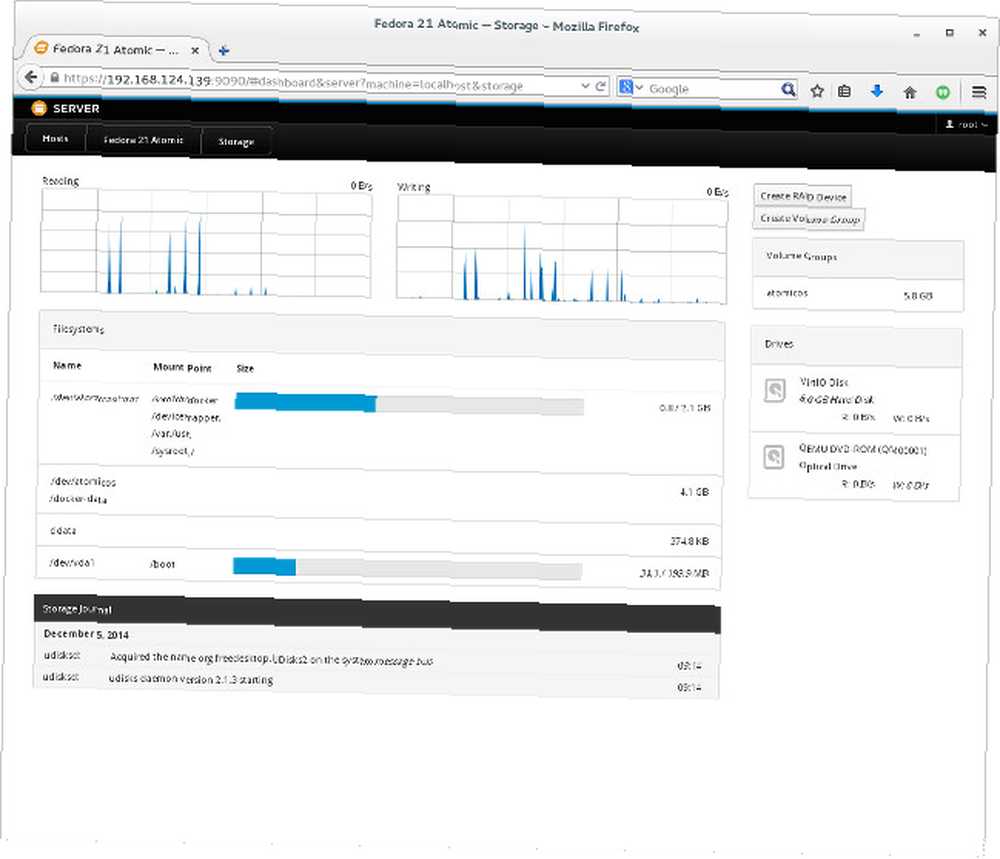This screenshot has width=1000, height=859.
Task: Click the VirtIO Disk drive icon
Action: pyautogui.click(x=775, y=390)
